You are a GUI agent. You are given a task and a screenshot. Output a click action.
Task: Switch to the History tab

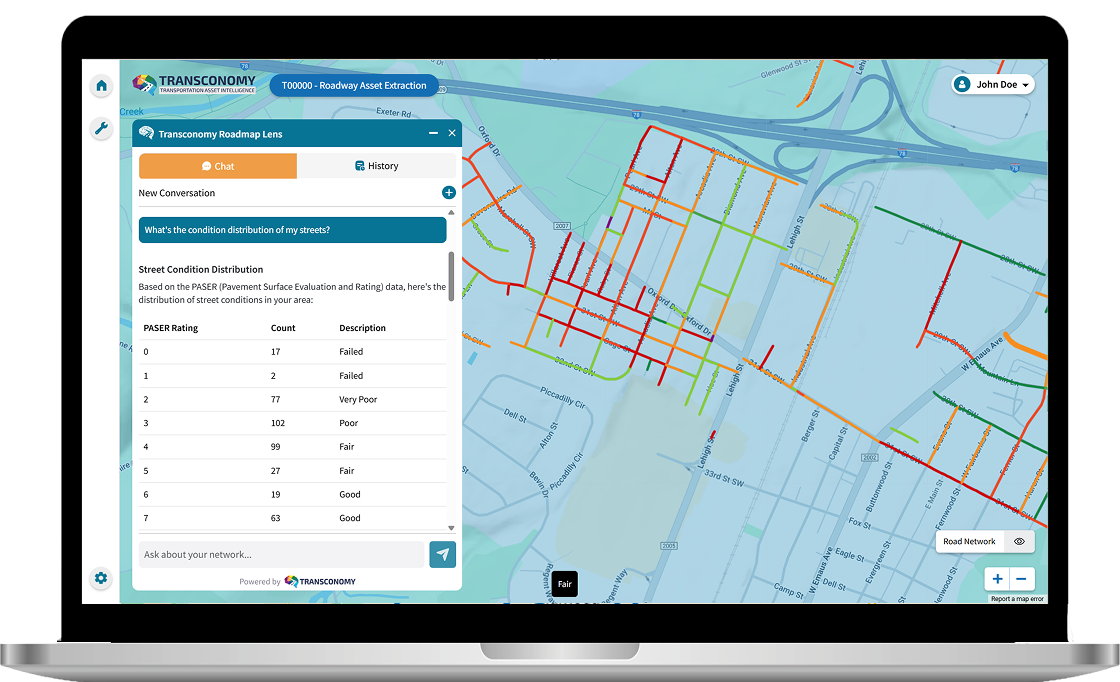[x=376, y=166]
